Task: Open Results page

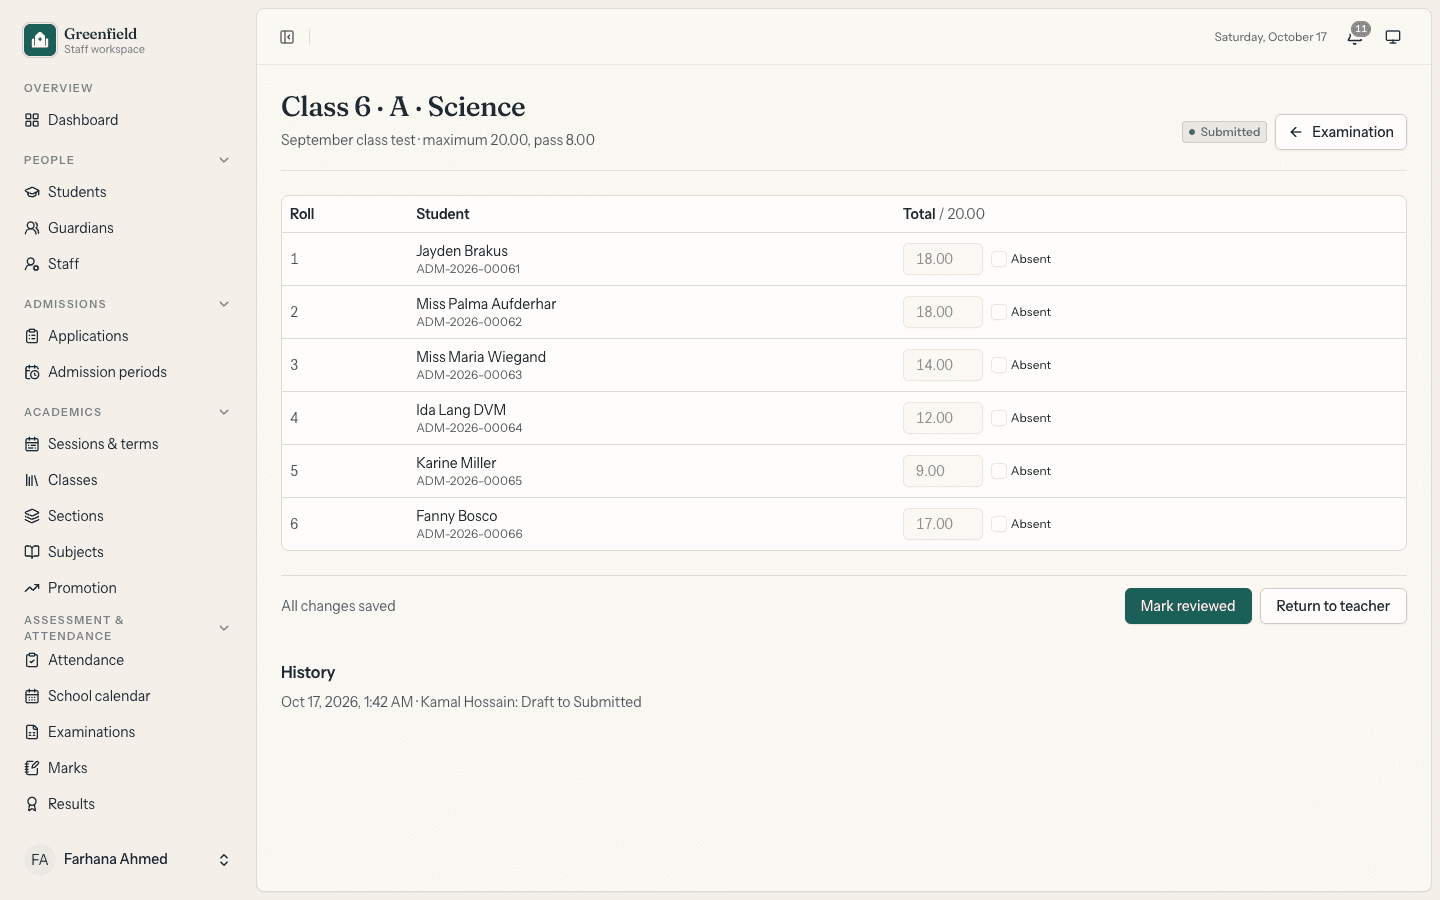Action: click(128, 804)
